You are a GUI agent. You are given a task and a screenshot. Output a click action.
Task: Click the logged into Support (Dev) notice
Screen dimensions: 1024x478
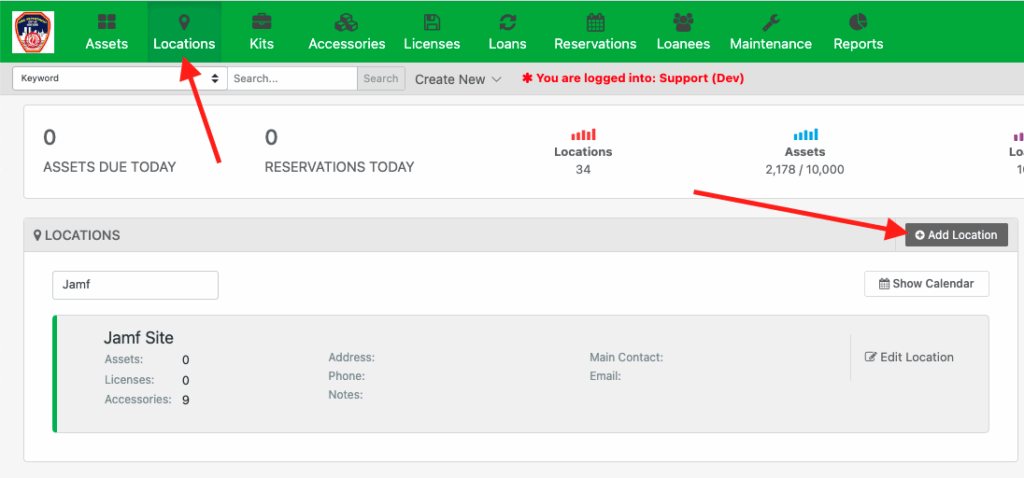coord(633,78)
